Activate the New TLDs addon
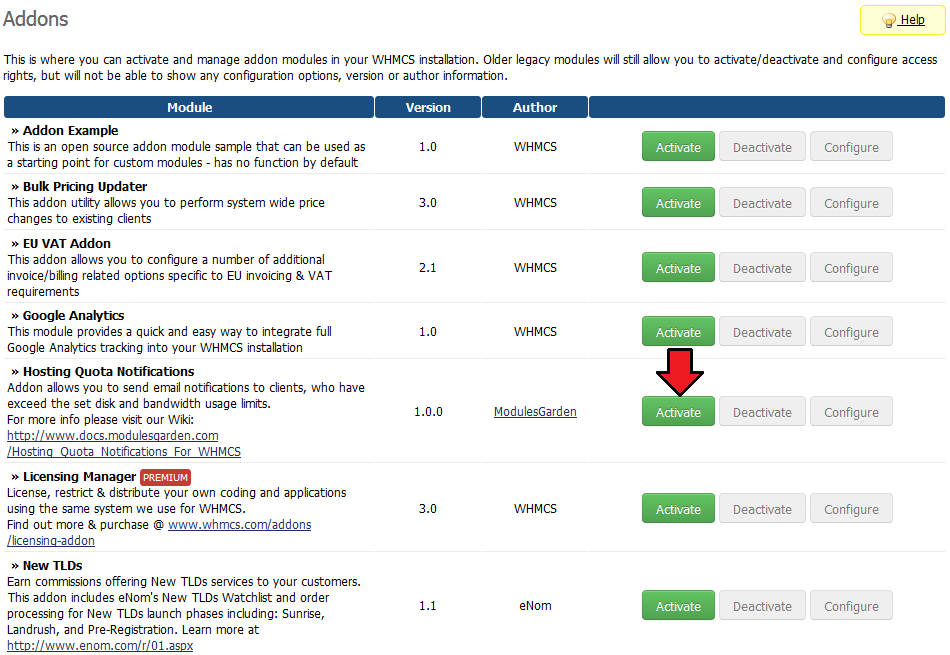 [678, 605]
